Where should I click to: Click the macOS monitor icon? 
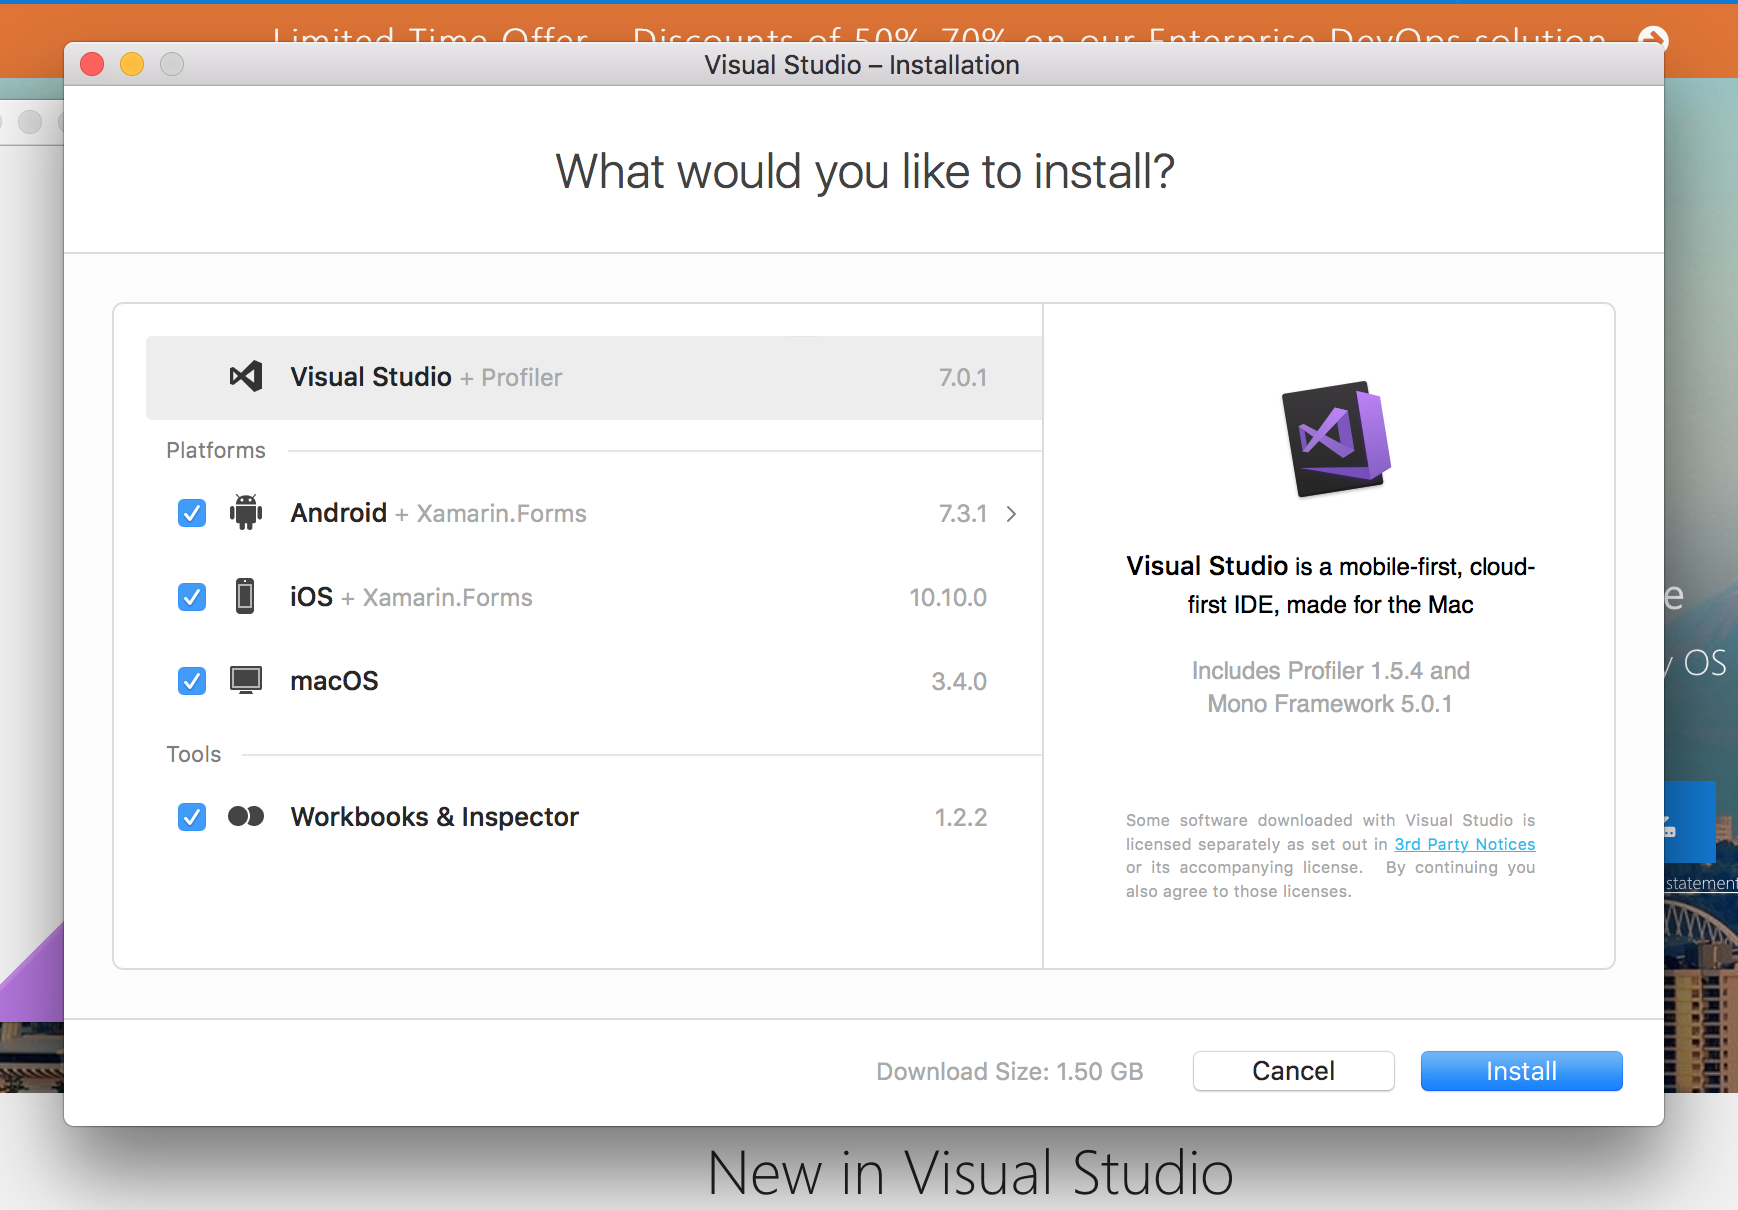[x=246, y=680]
